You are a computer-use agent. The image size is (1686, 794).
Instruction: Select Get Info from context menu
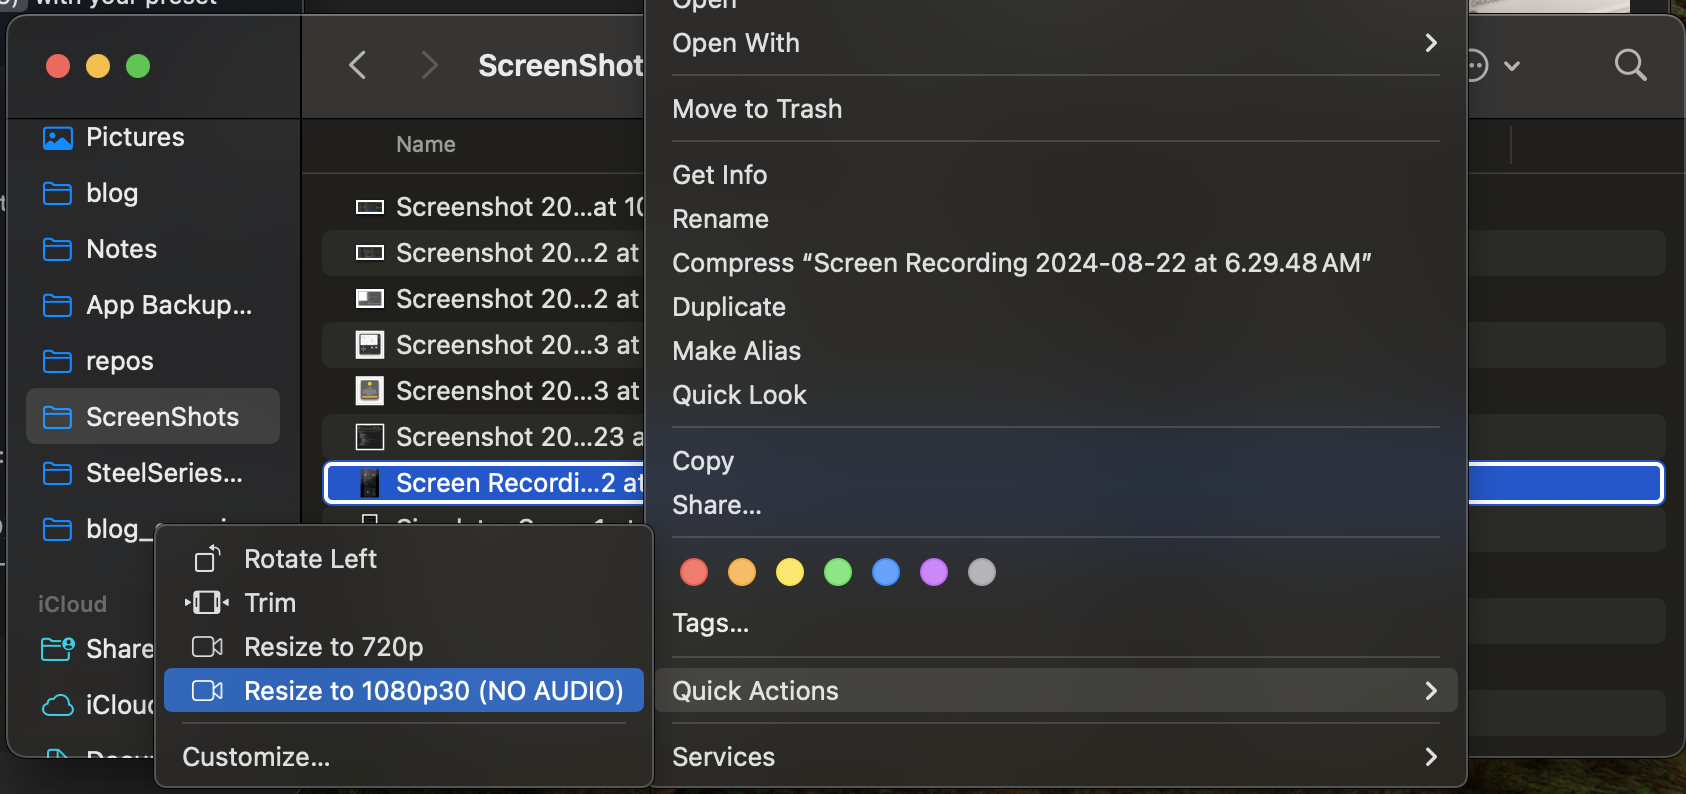pos(720,175)
